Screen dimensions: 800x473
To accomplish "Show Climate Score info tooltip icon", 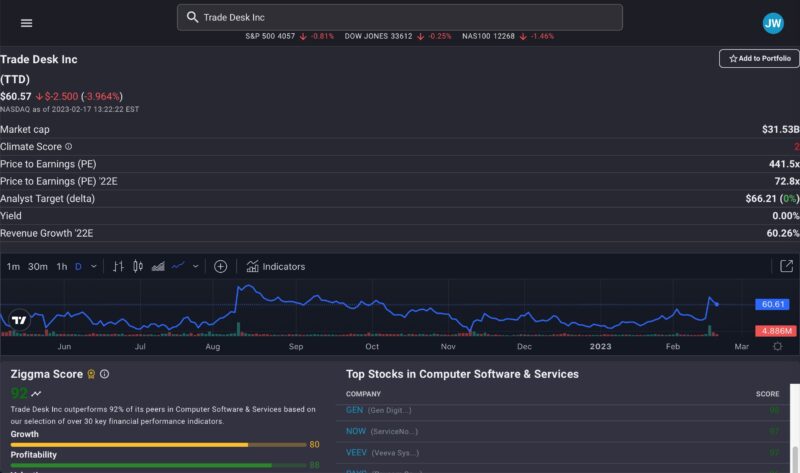I will pyautogui.click(x=68, y=146).
